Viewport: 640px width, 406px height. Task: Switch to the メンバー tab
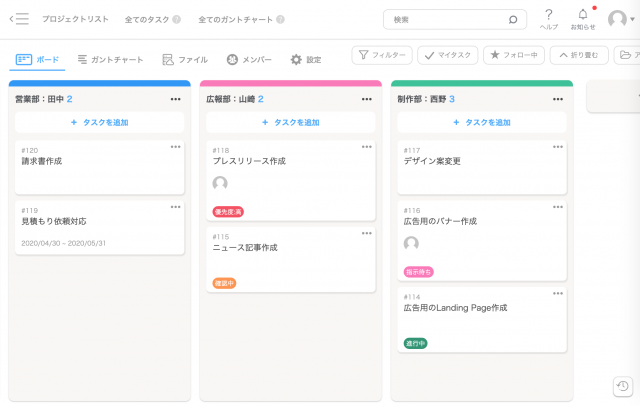coord(250,60)
